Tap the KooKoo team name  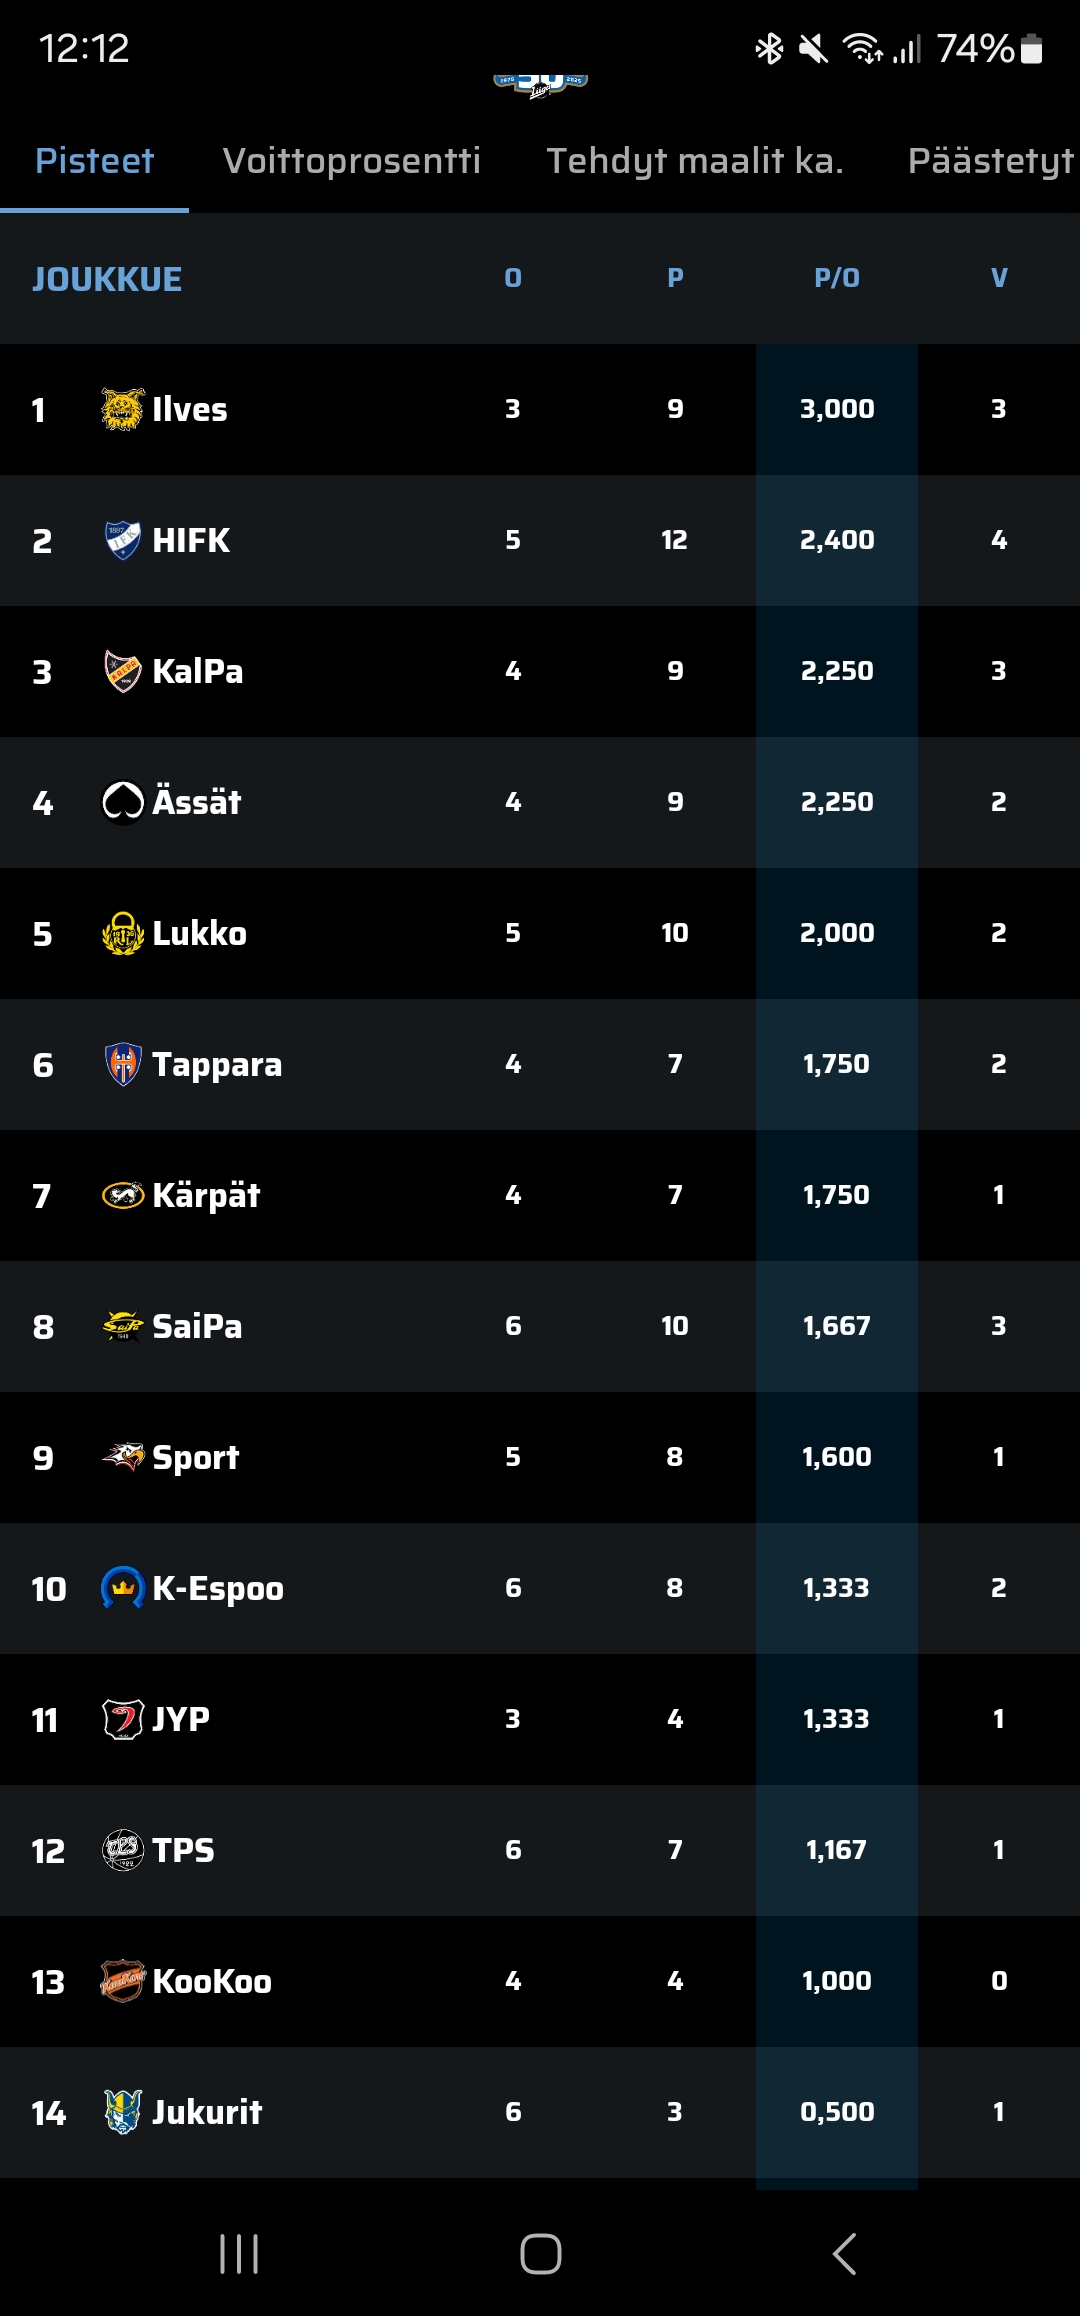(212, 1981)
